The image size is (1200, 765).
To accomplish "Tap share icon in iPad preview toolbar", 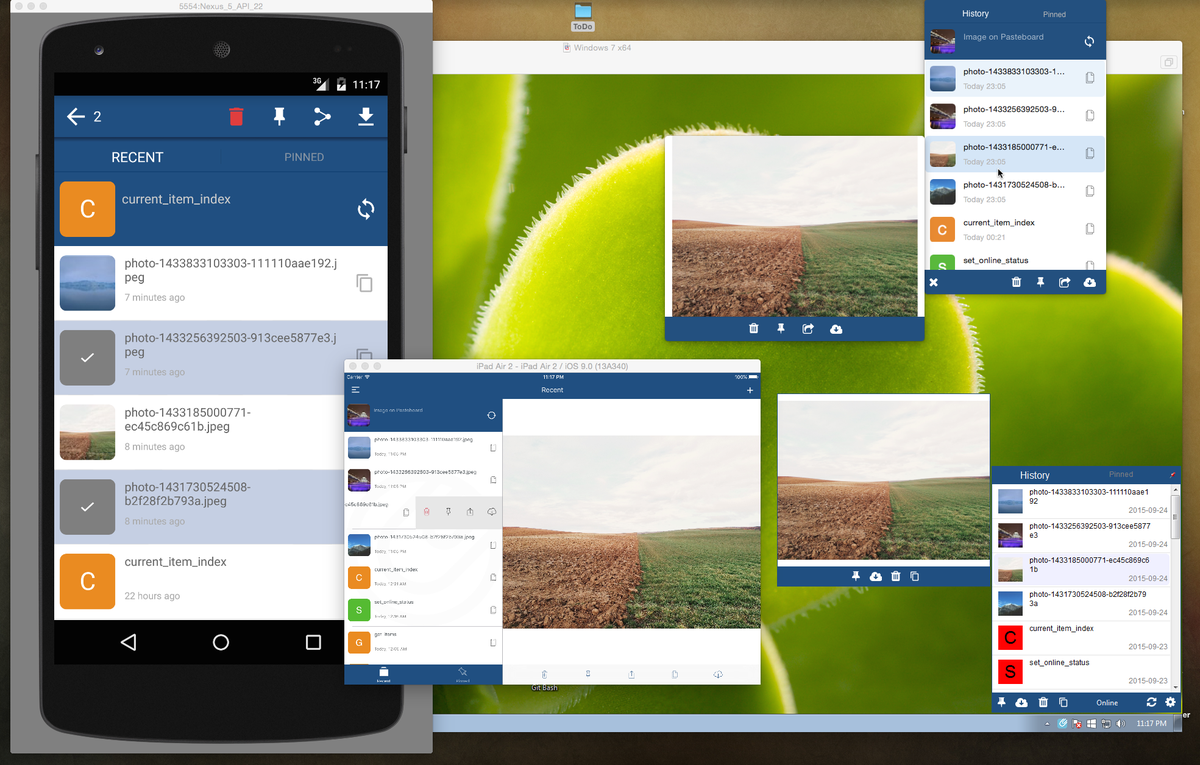I will [631, 675].
